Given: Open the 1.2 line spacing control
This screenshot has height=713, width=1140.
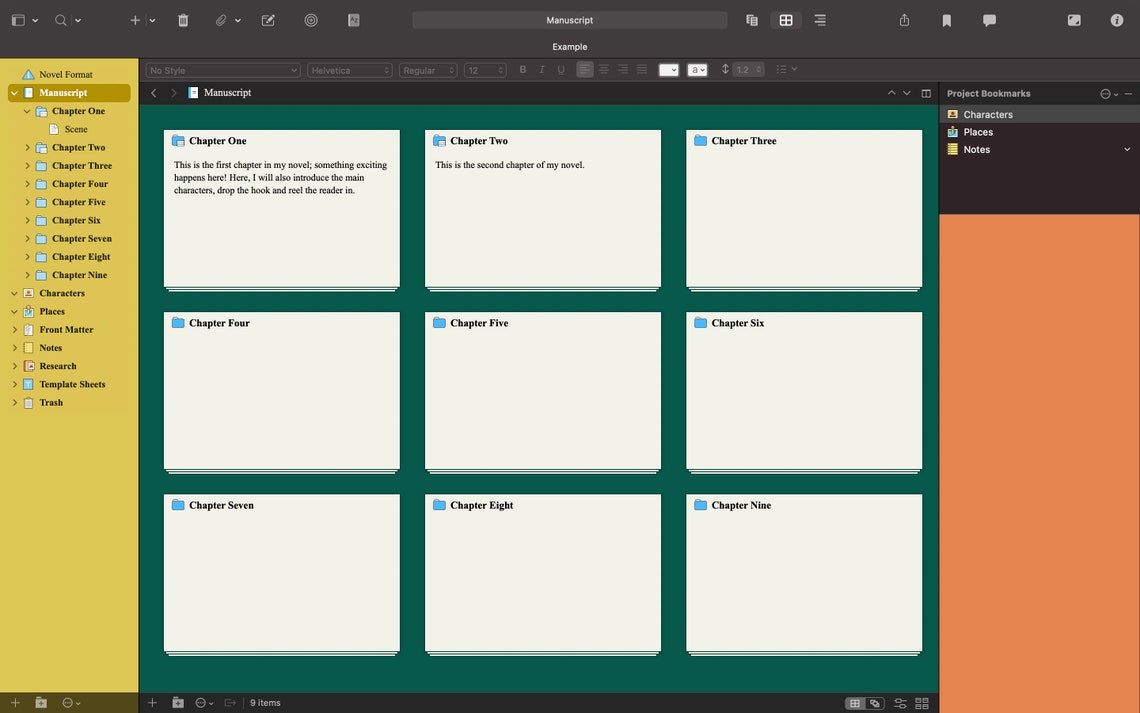Looking at the screenshot, I should [x=748, y=70].
